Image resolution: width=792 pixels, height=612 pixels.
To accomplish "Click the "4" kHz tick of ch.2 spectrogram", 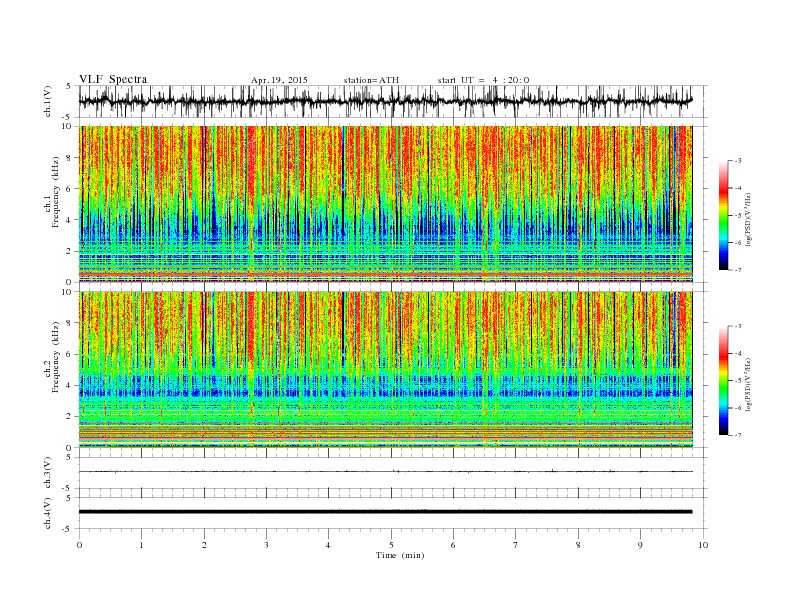I will pyautogui.click(x=70, y=386).
